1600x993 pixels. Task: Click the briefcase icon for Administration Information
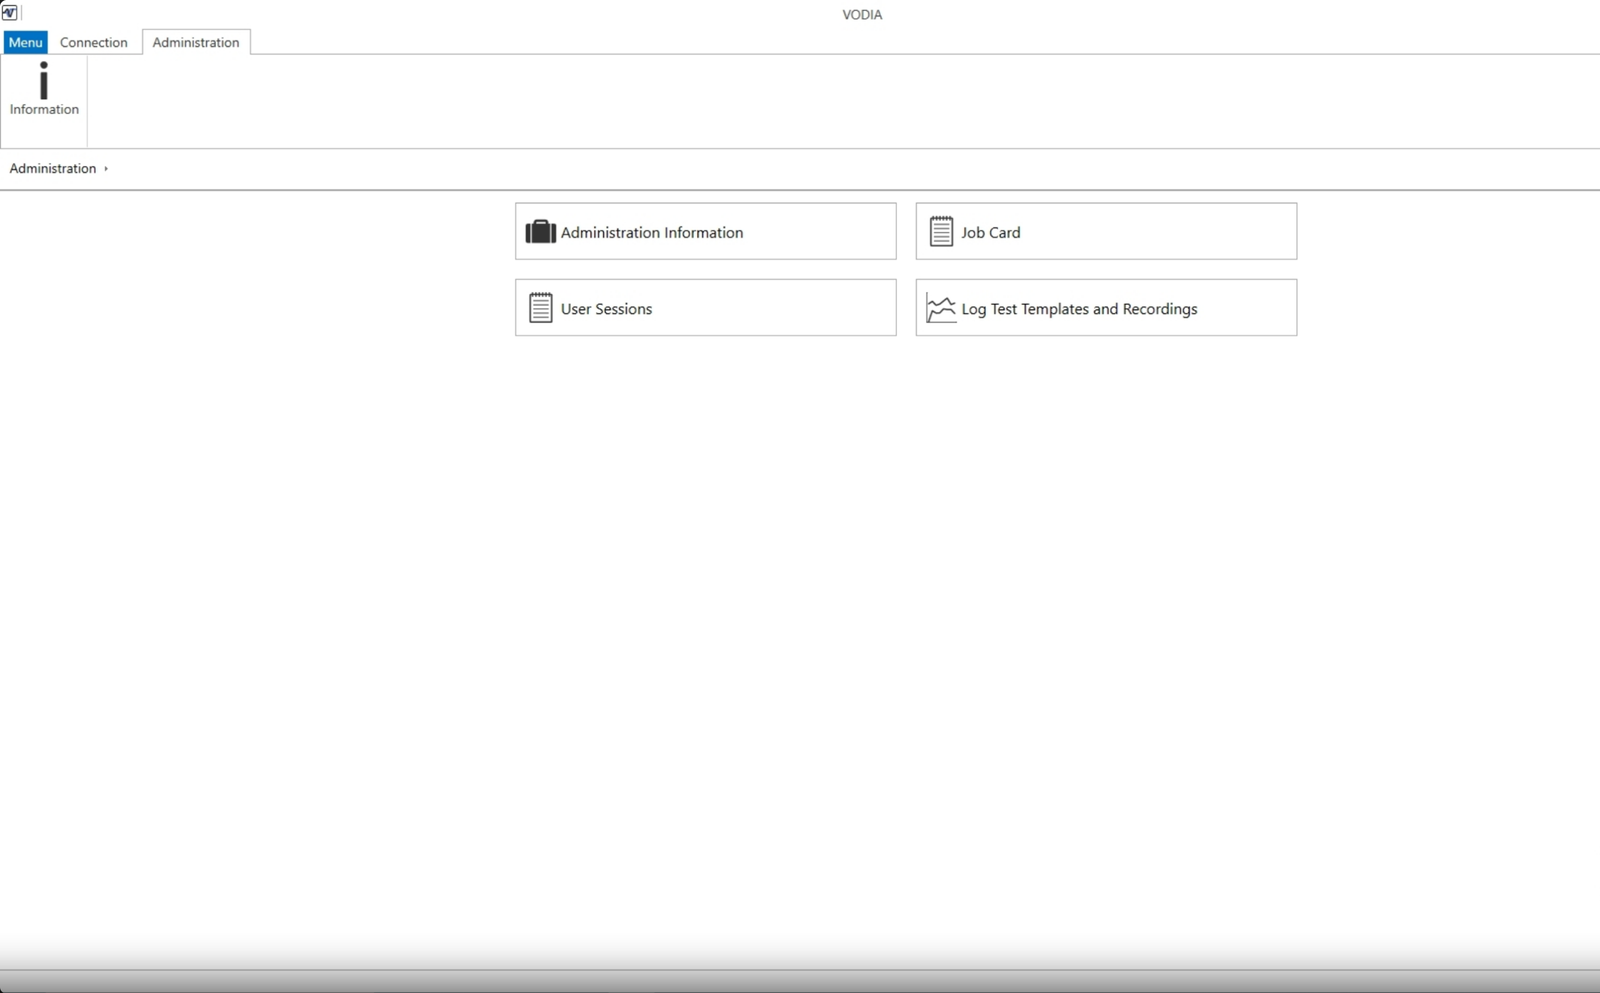pyautogui.click(x=540, y=232)
